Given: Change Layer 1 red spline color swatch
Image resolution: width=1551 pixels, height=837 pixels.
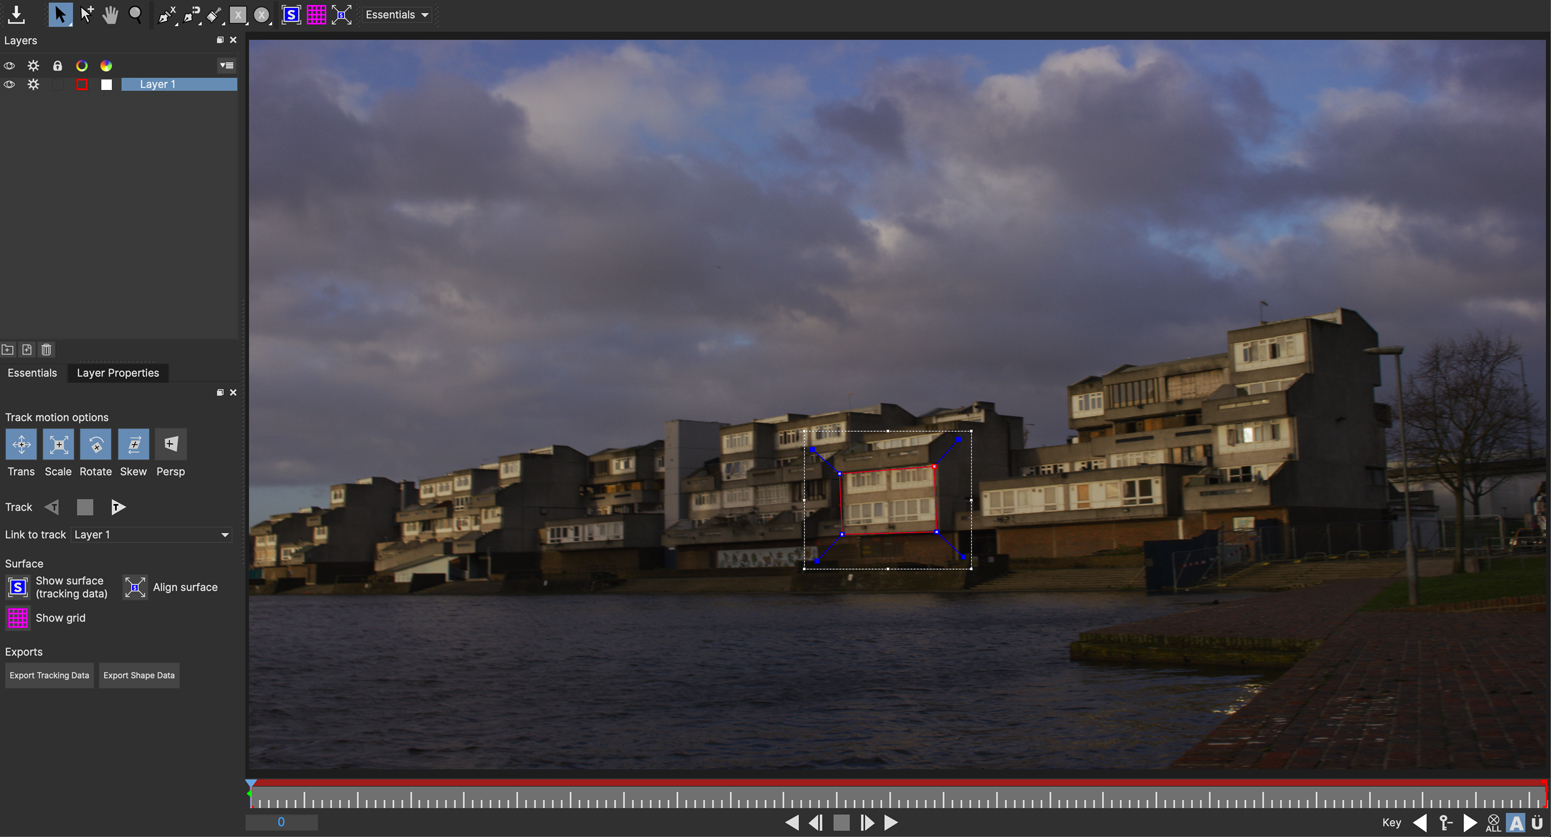Looking at the screenshot, I should coord(82,85).
